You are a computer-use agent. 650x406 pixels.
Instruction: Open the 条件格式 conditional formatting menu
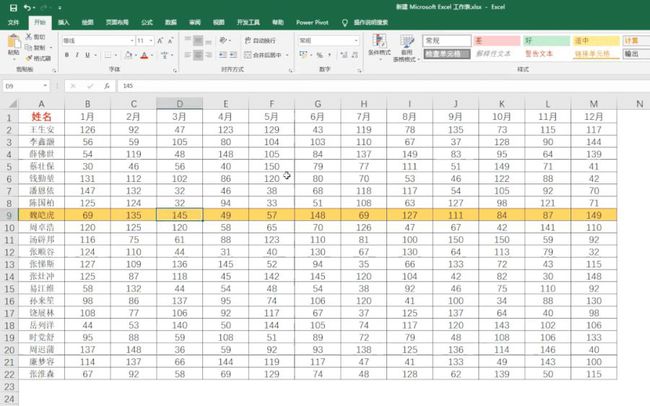(x=379, y=46)
